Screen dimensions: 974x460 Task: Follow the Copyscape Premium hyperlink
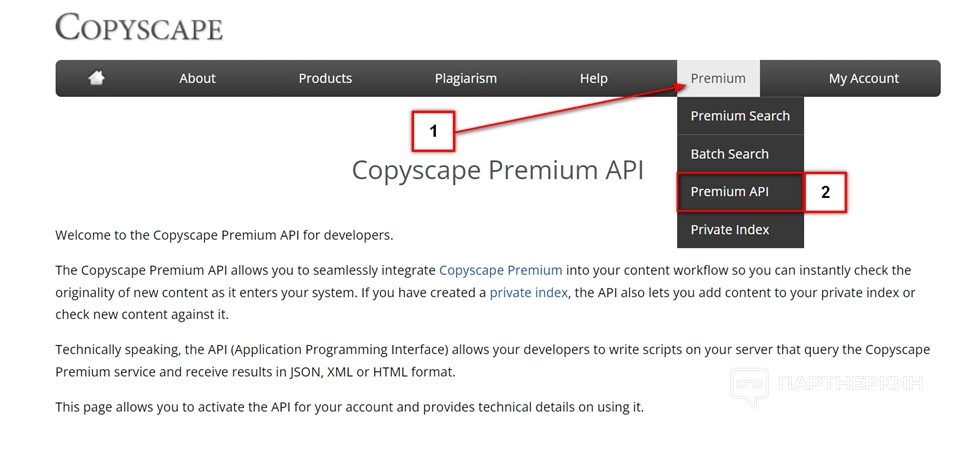pos(500,270)
